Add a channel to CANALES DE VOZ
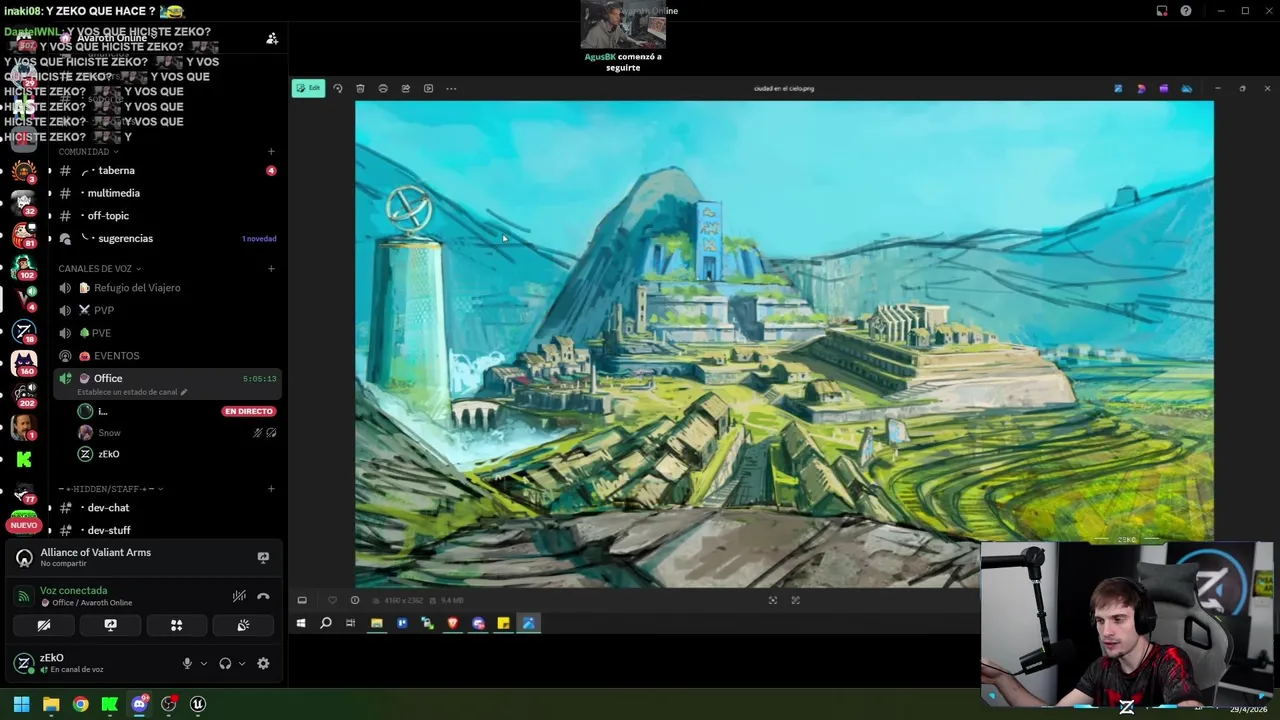The image size is (1280, 720). 271,269
